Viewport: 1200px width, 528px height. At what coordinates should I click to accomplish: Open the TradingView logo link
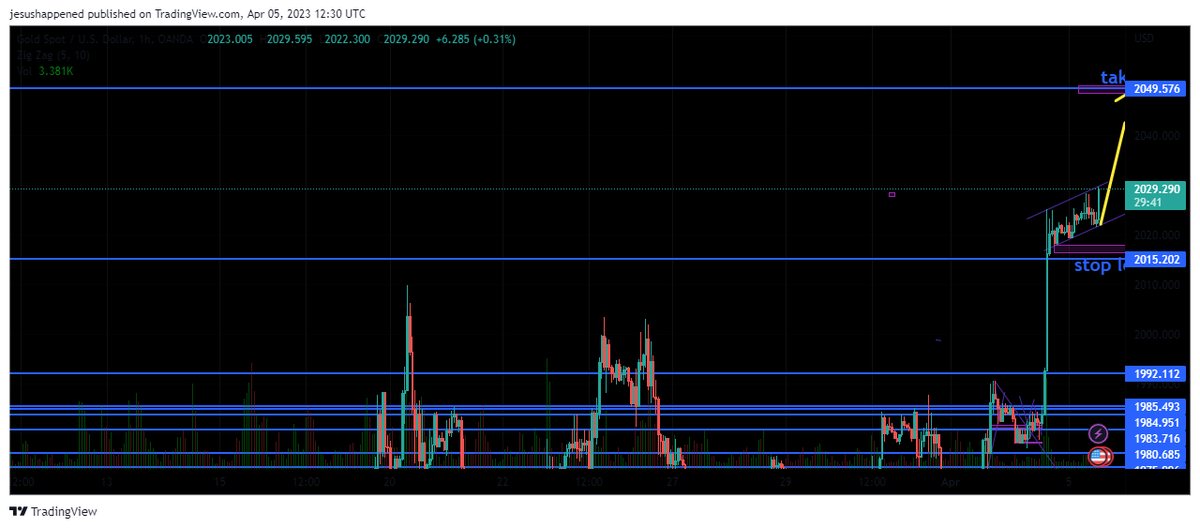coord(52,511)
